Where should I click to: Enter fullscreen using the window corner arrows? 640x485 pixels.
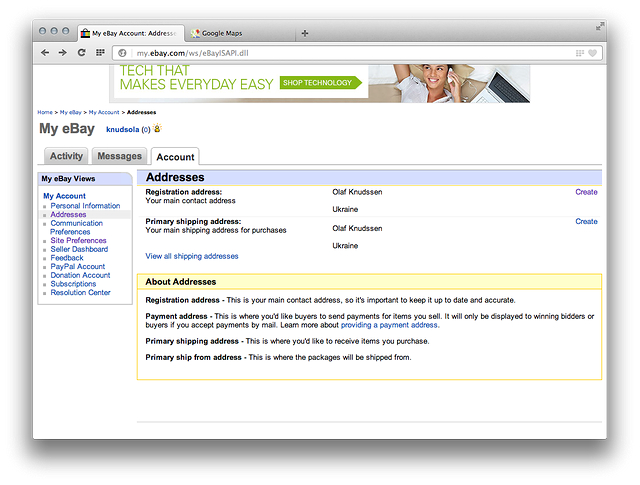(x=599, y=26)
